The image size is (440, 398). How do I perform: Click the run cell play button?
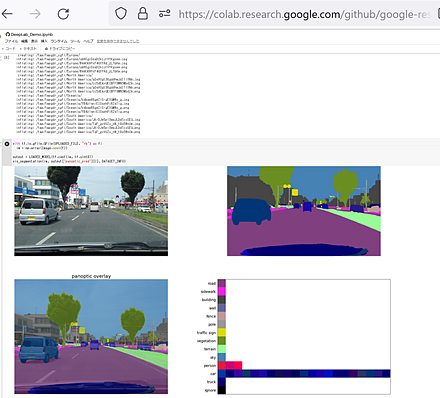[7, 144]
